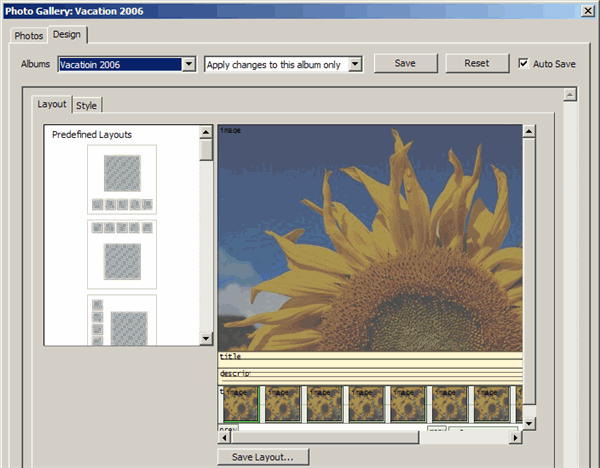The width and height of the screenshot is (600, 468).
Task: Click outer panel scroll up arrow
Action: coord(570,95)
